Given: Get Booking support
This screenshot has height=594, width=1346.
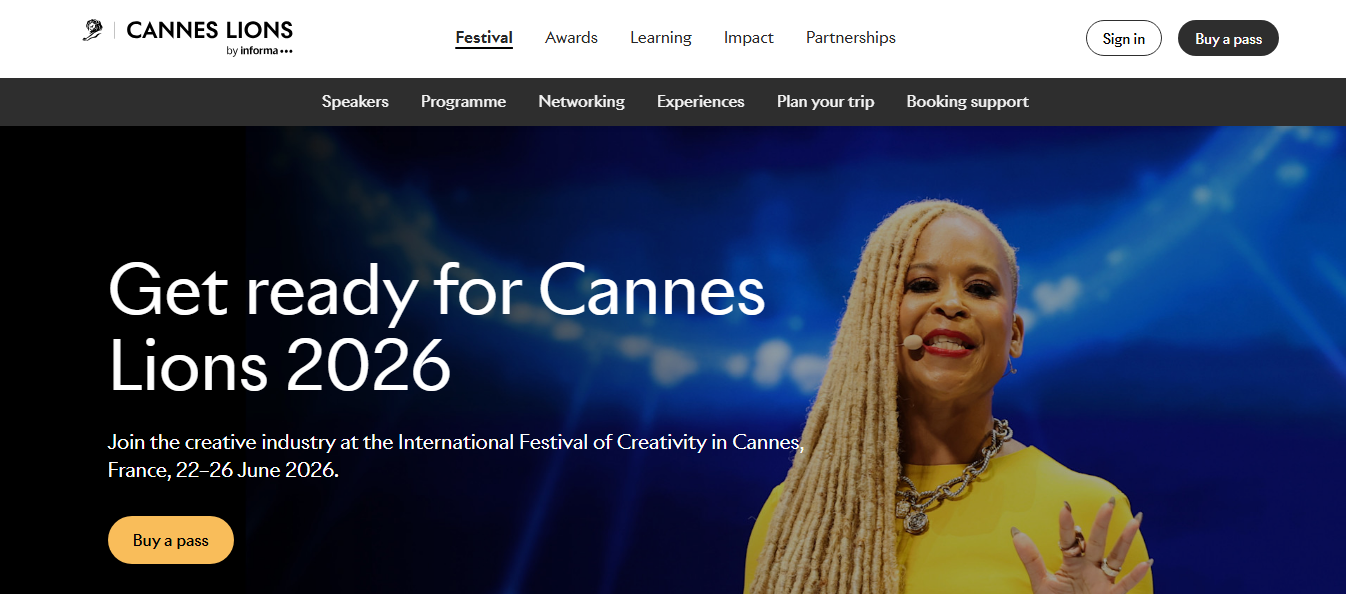Looking at the screenshot, I should (966, 101).
